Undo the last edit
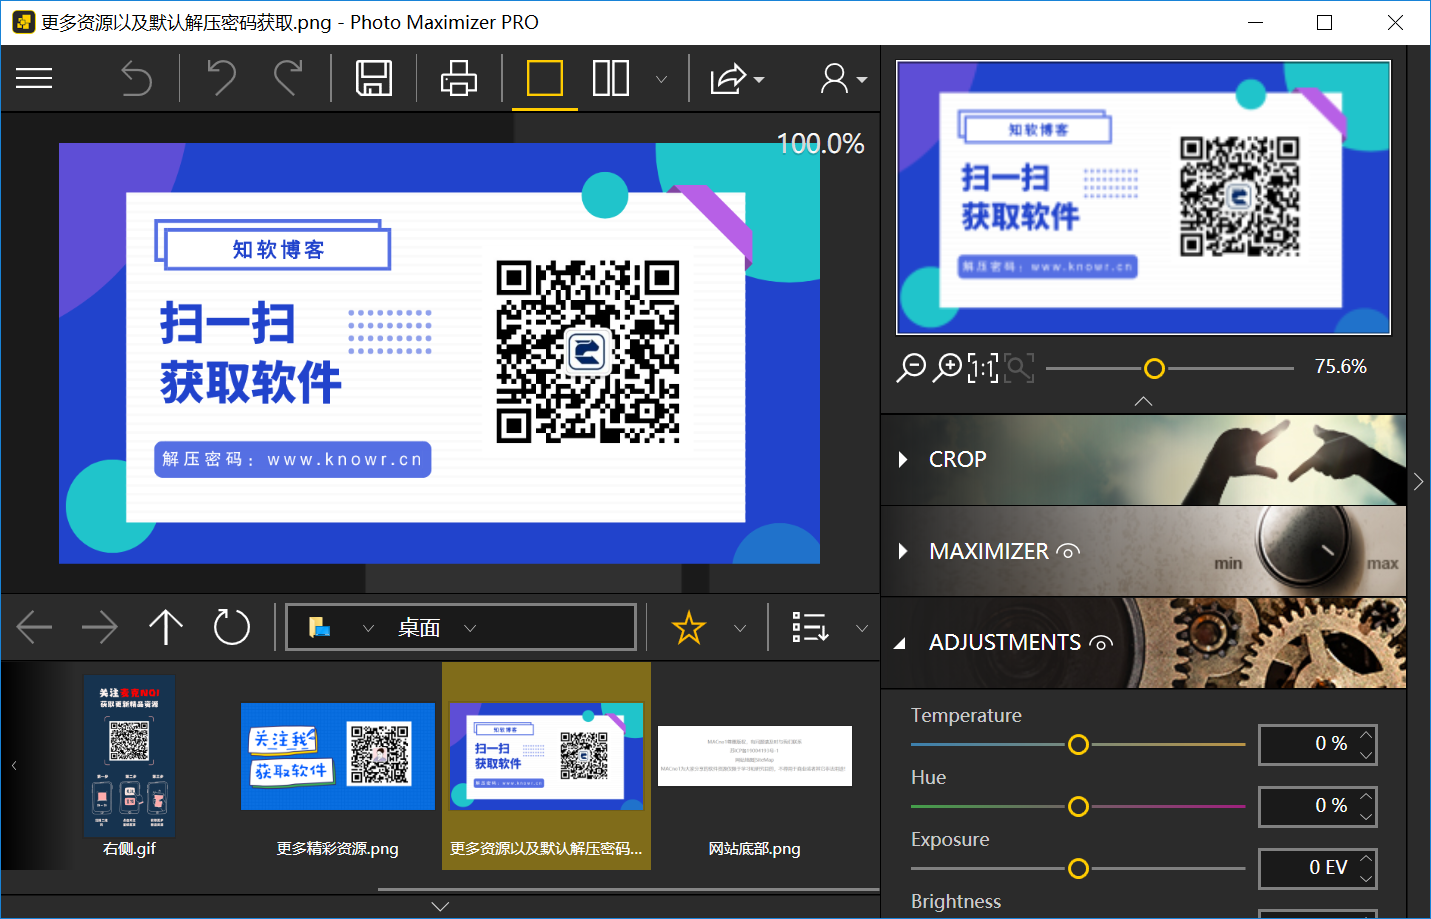 pos(221,78)
